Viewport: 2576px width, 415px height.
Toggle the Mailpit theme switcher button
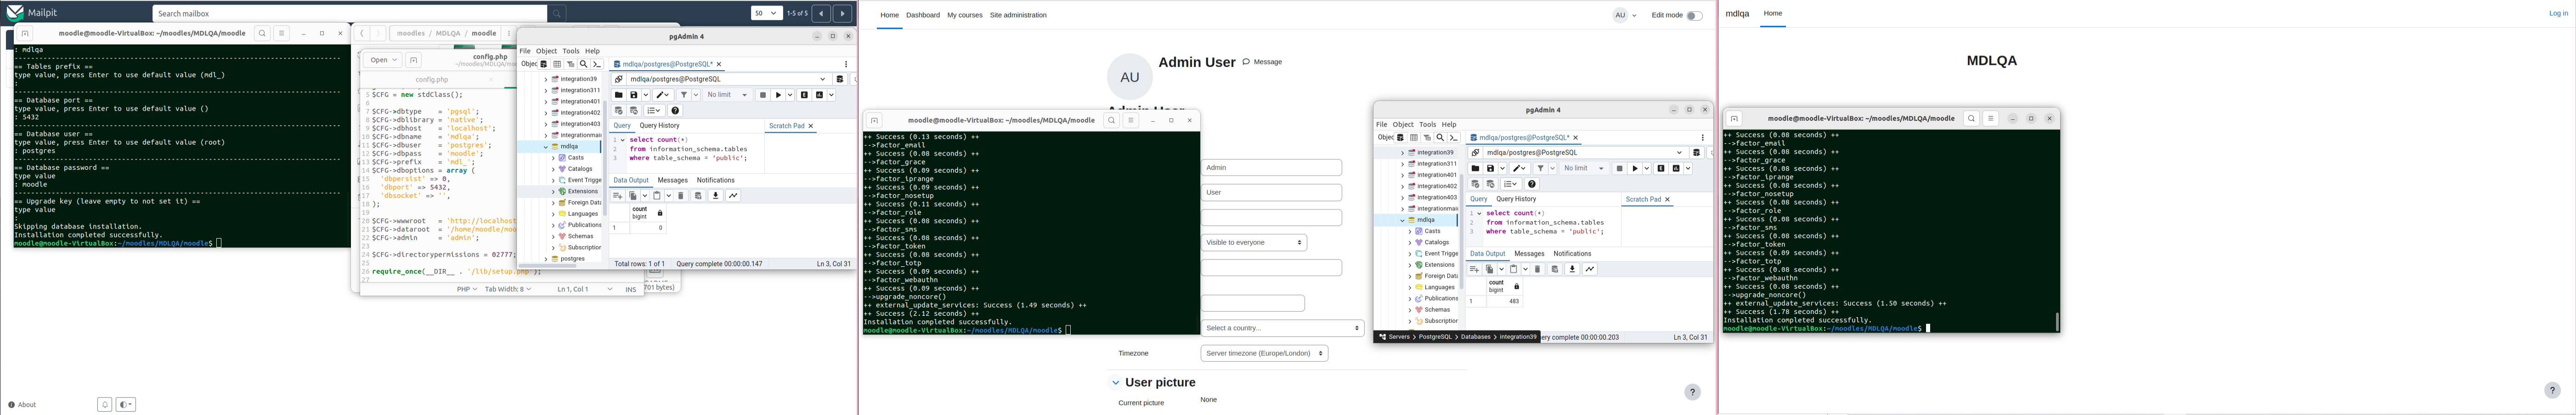[x=125, y=405]
